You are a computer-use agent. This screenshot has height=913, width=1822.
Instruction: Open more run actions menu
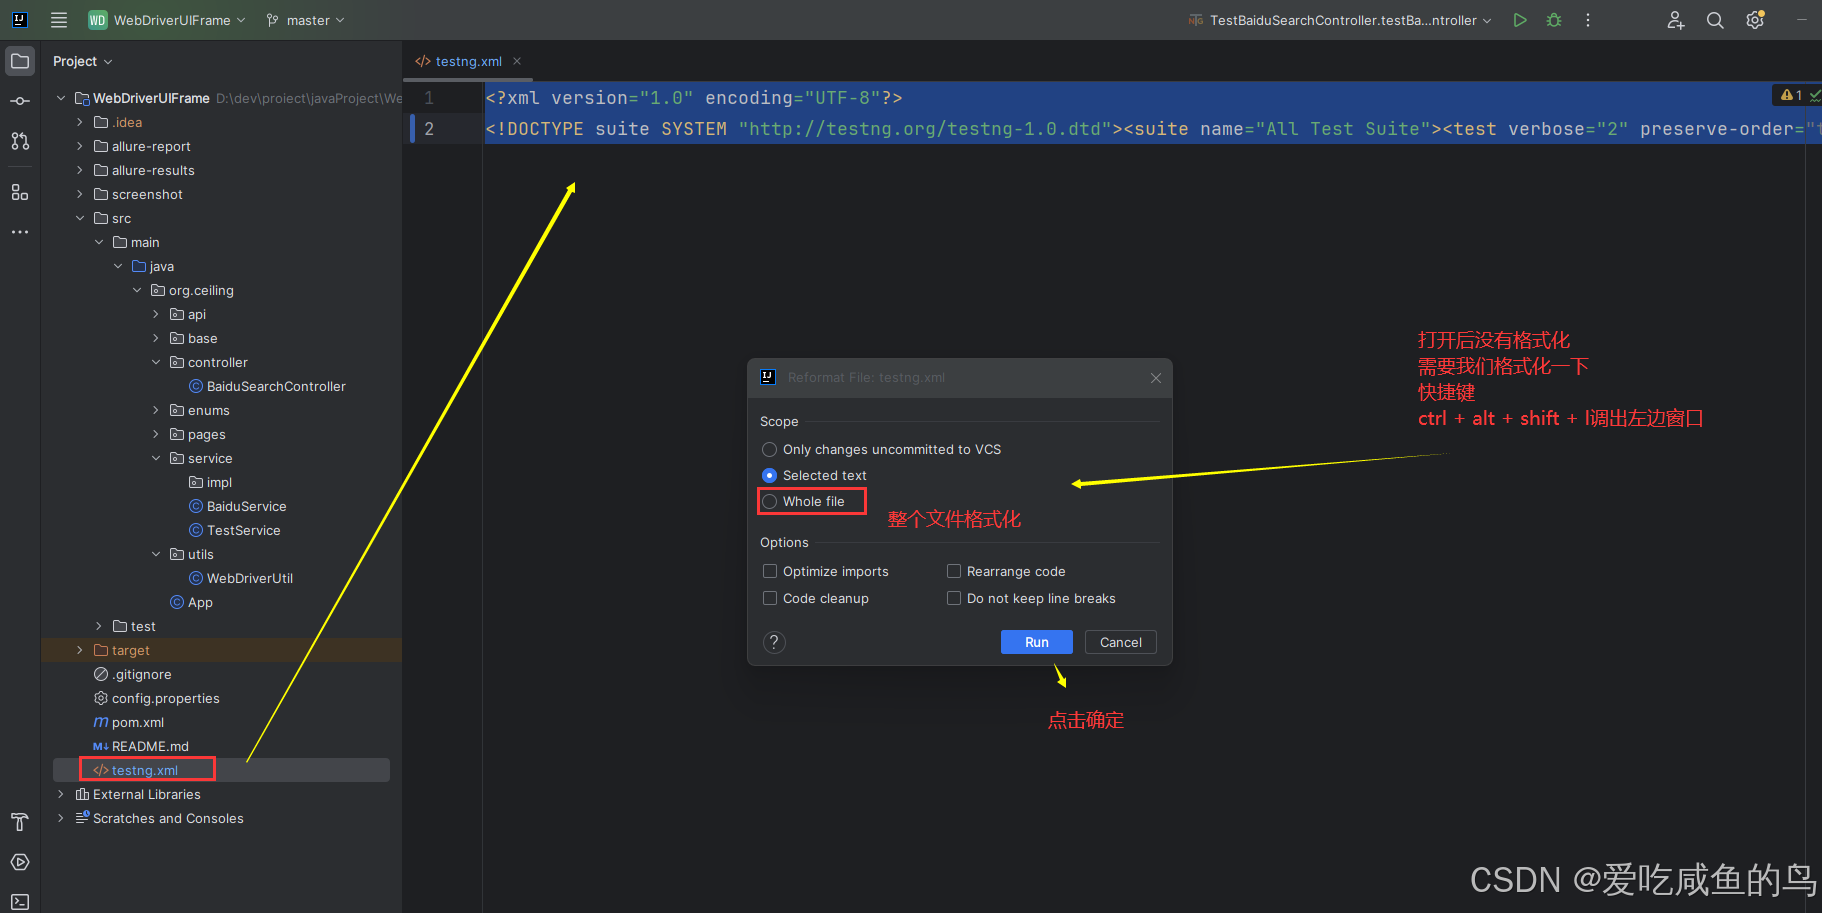click(1588, 20)
